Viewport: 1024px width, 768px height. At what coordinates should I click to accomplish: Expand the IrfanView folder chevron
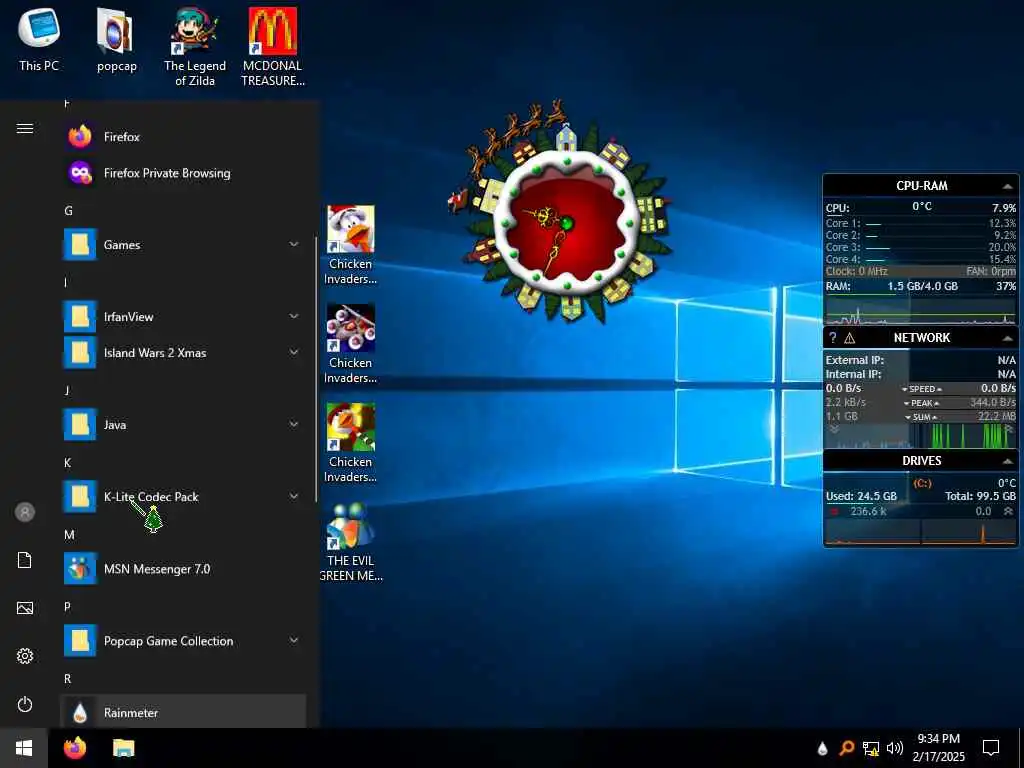coord(294,316)
